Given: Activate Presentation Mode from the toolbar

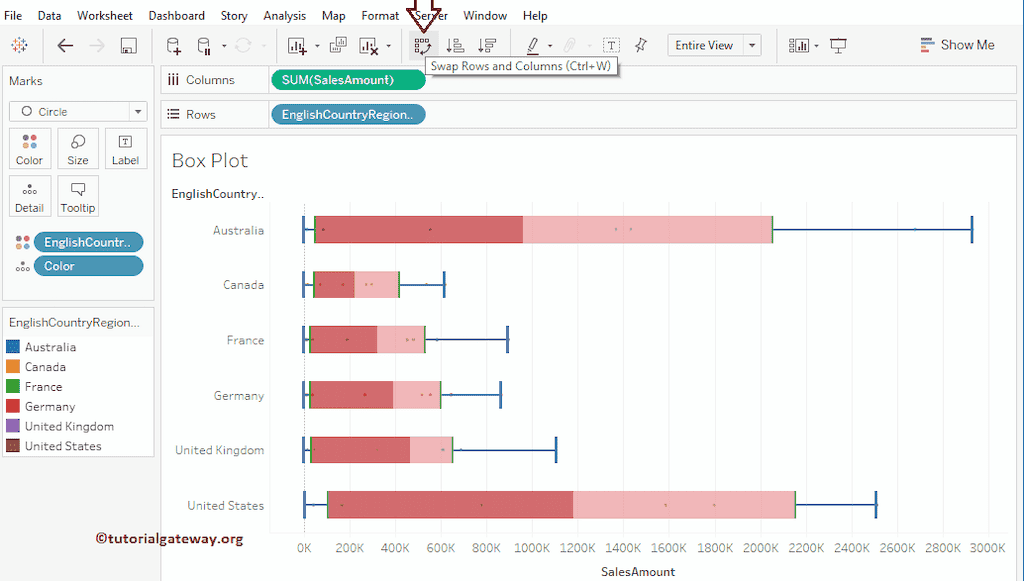Looking at the screenshot, I should [838, 45].
